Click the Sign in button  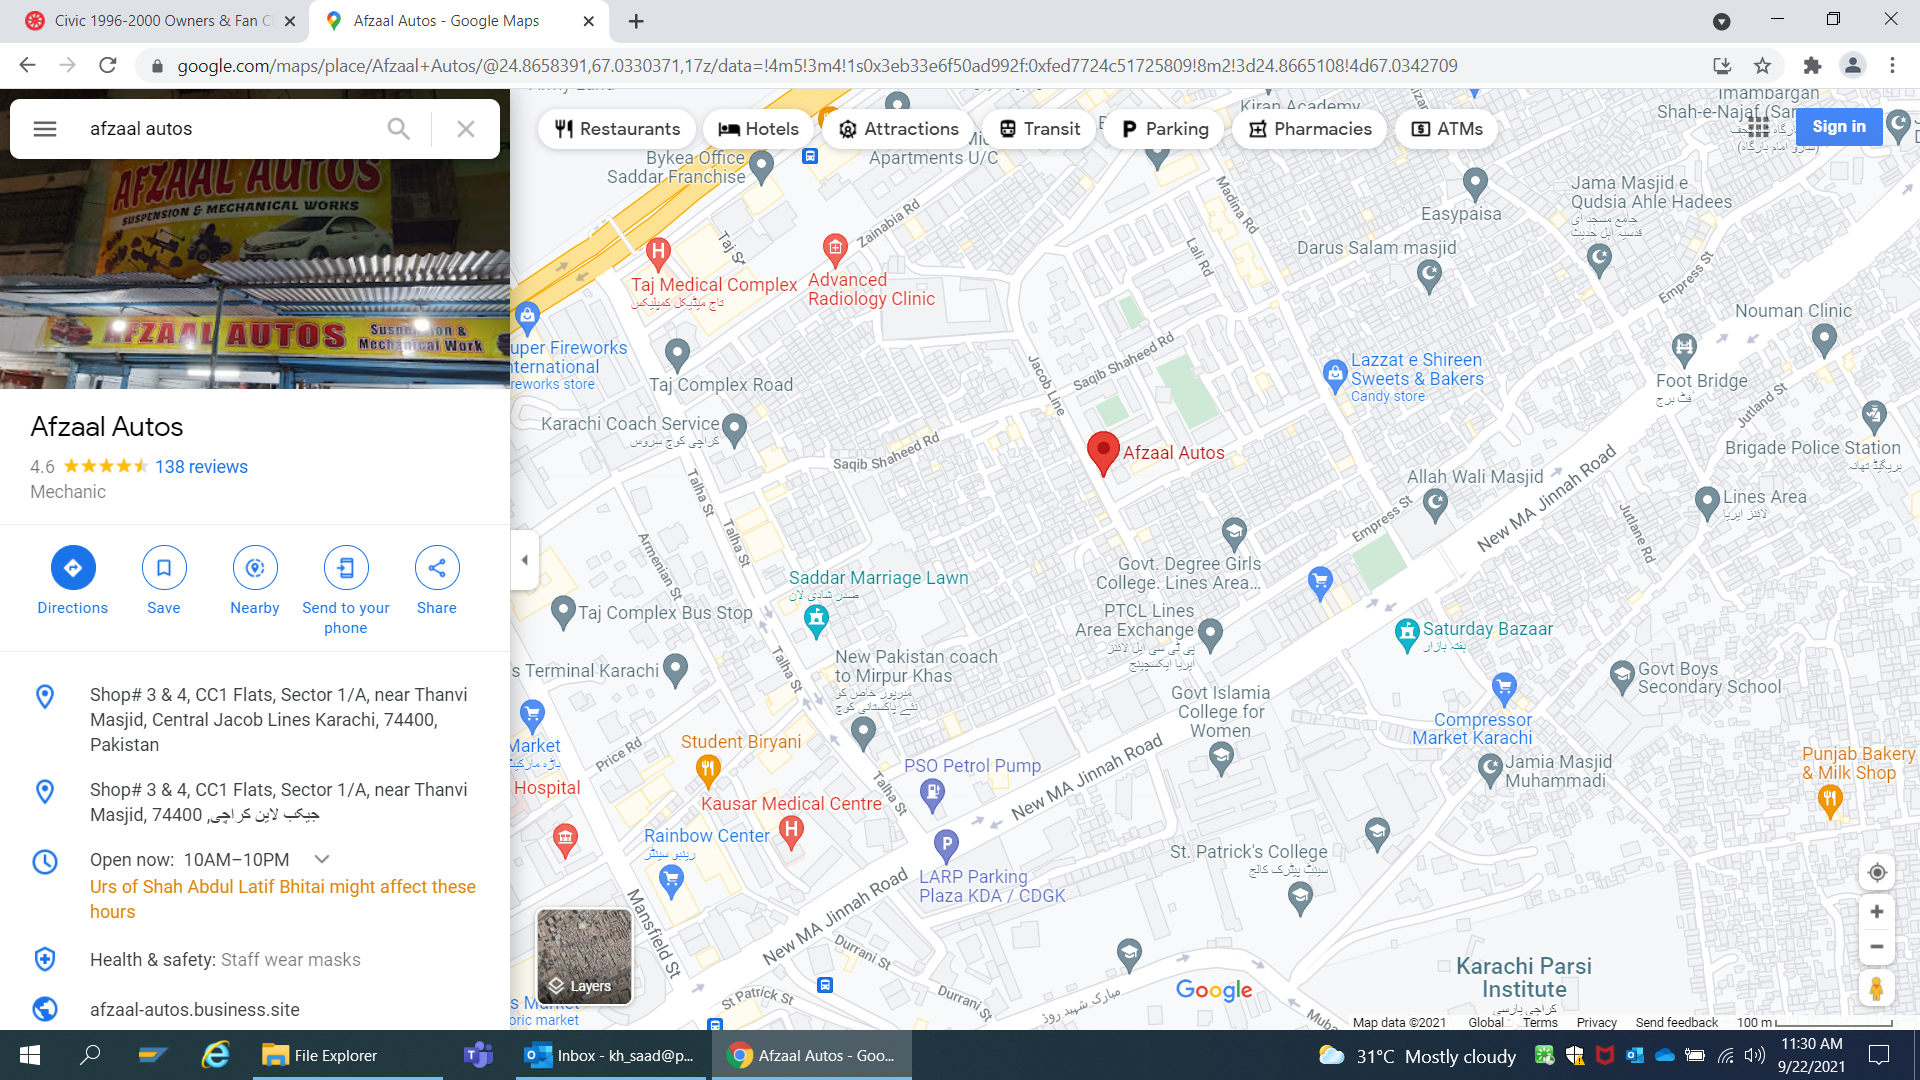coord(1839,127)
